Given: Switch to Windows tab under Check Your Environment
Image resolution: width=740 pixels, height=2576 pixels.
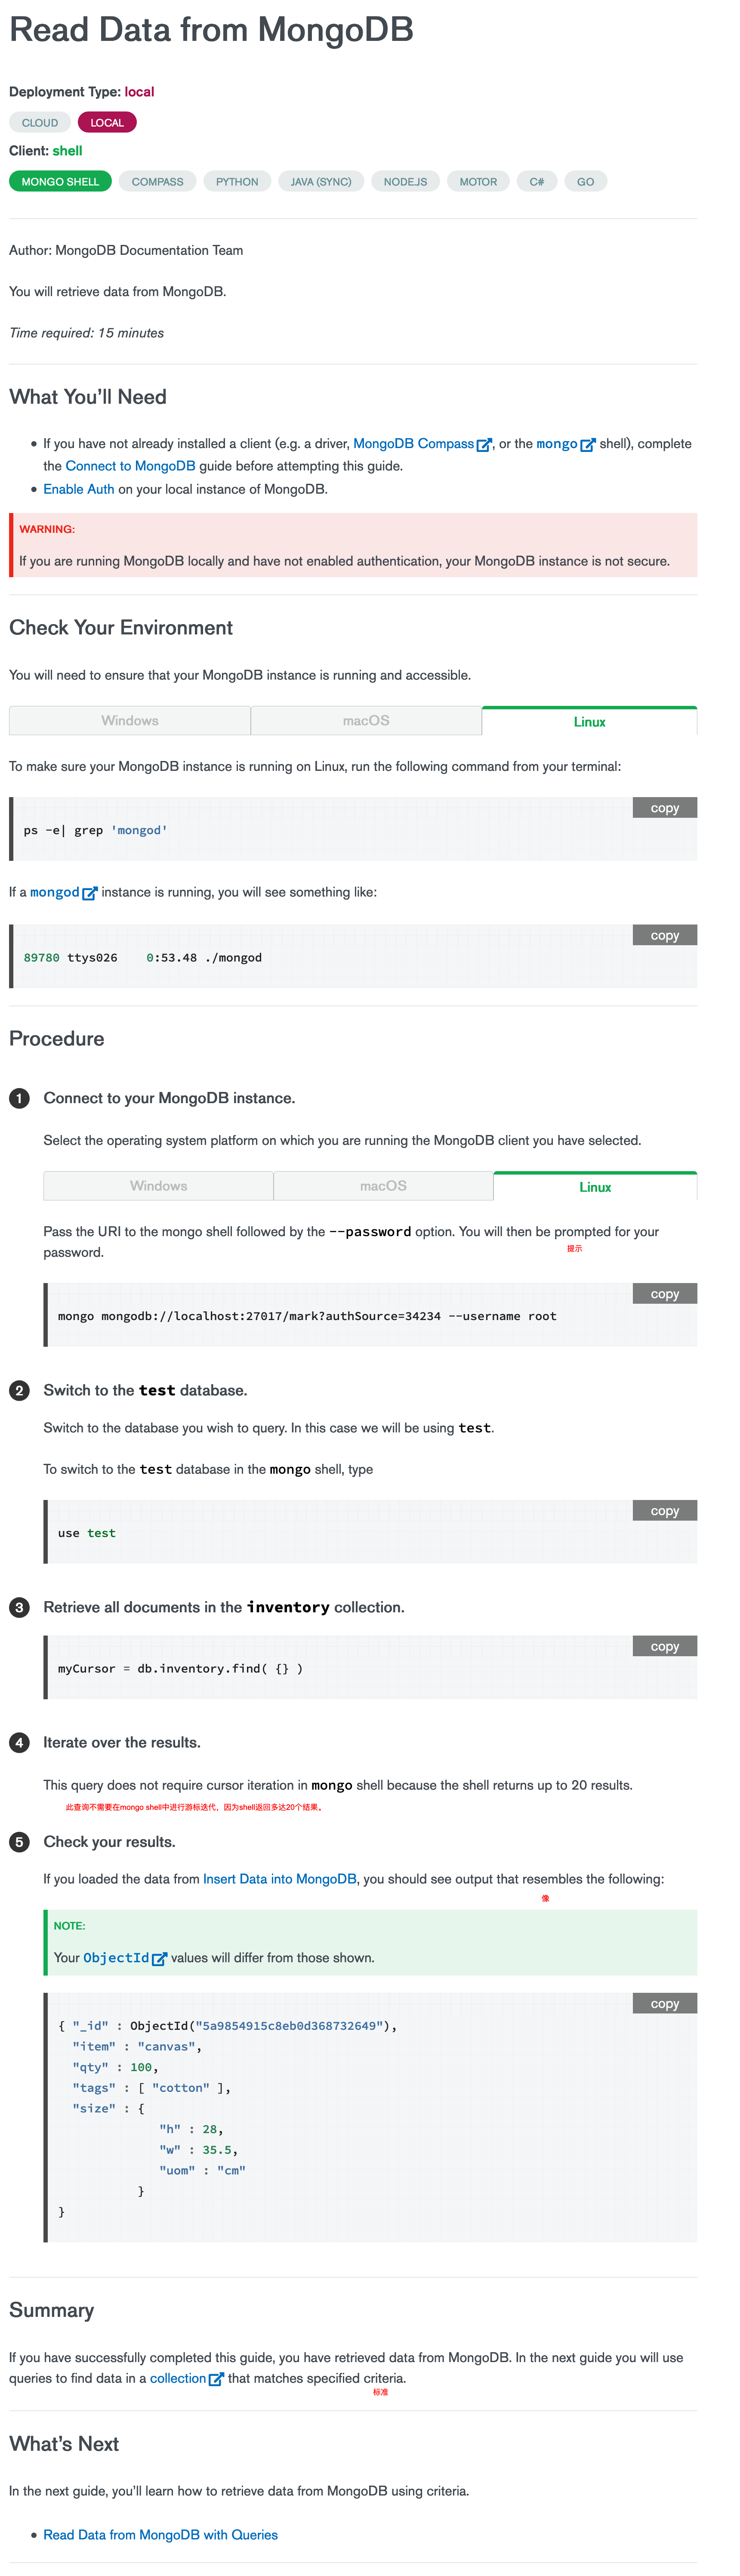Looking at the screenshot, I should (x=130, y=721).
